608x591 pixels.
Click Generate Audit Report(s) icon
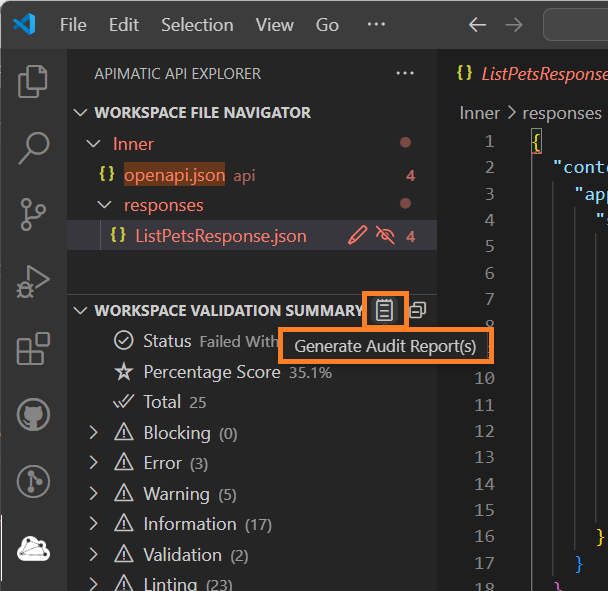click(384, 310)
